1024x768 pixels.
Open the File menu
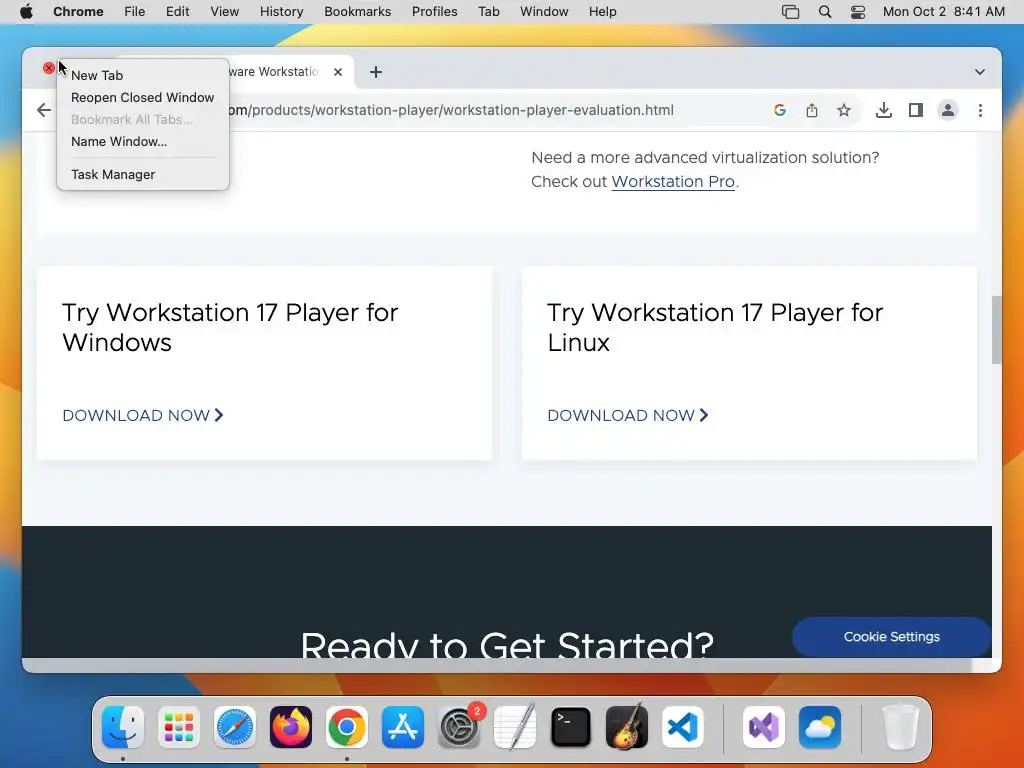[135, 12]
